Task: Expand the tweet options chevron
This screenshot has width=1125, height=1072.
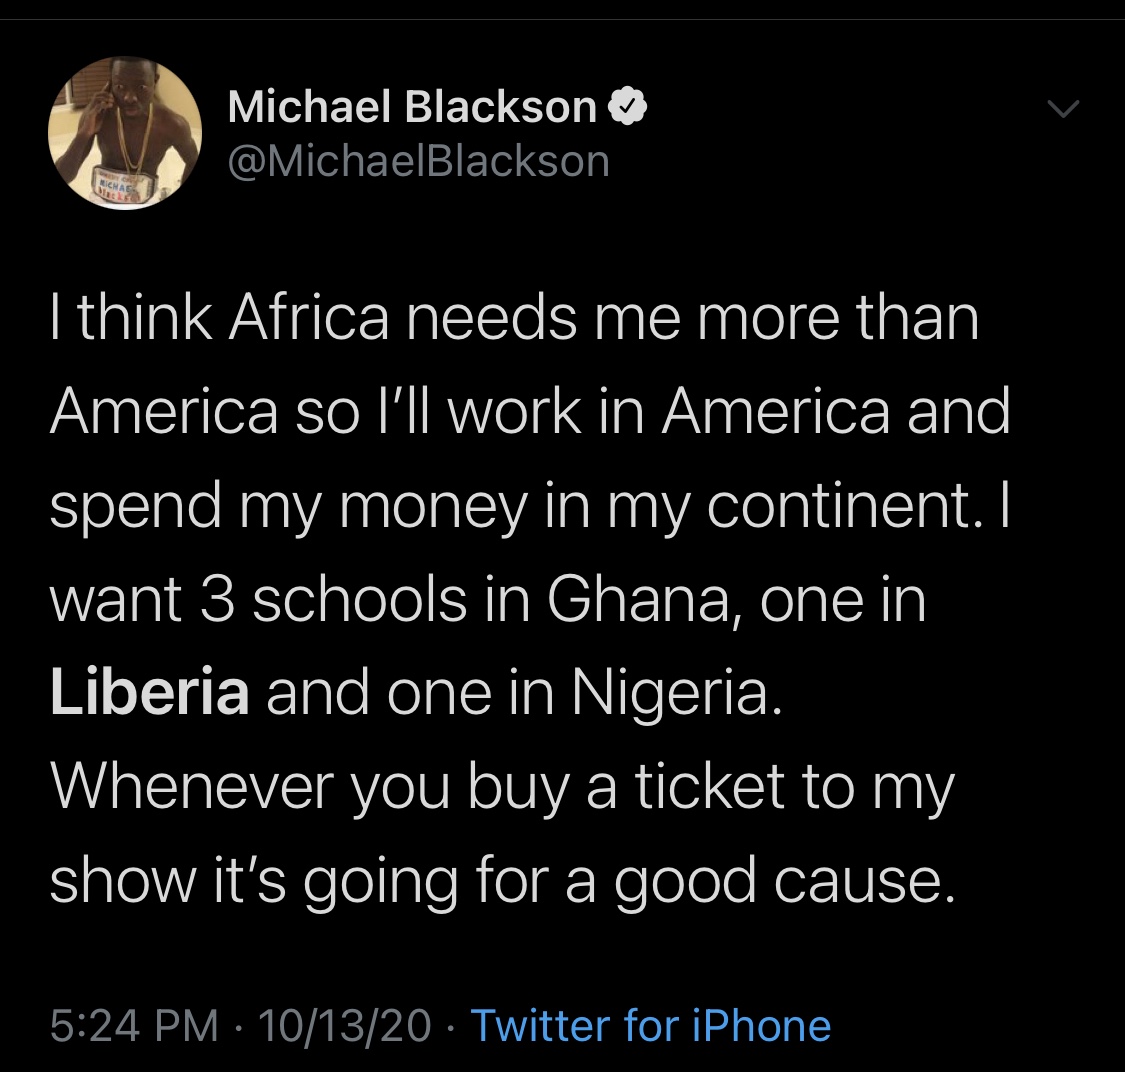Action: coord(1065,108)
